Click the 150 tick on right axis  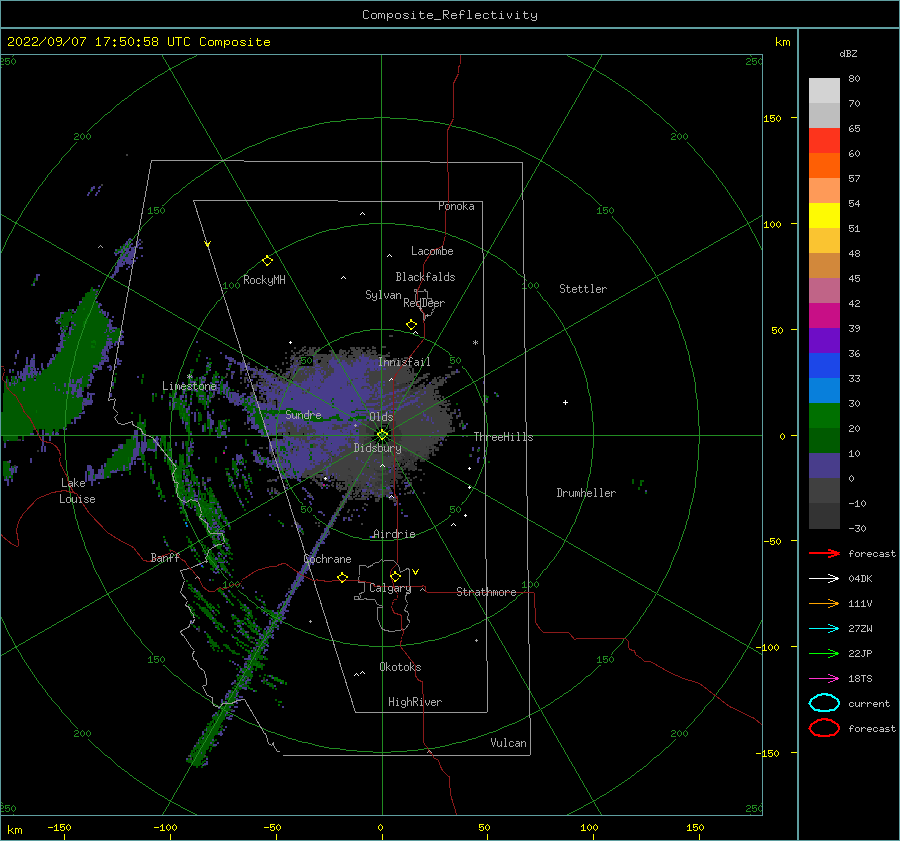pyautogui.click(x=772, y=118)
